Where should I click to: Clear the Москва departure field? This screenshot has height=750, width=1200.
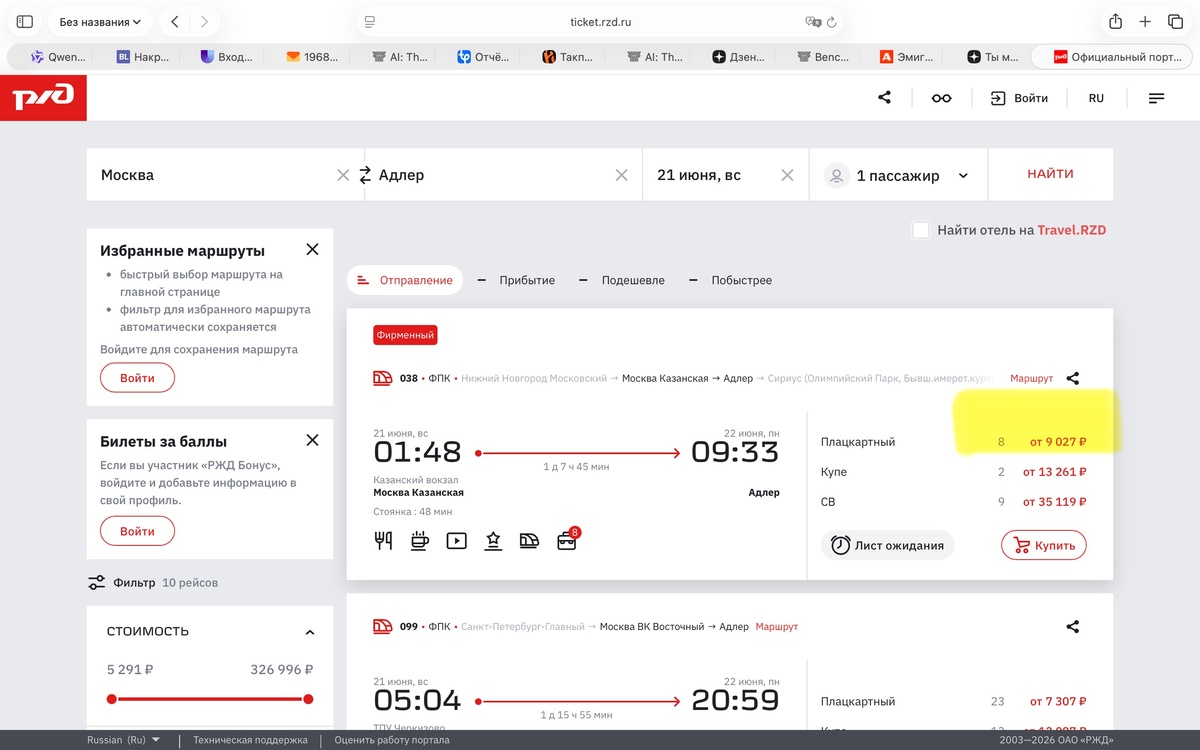[343, 175]
